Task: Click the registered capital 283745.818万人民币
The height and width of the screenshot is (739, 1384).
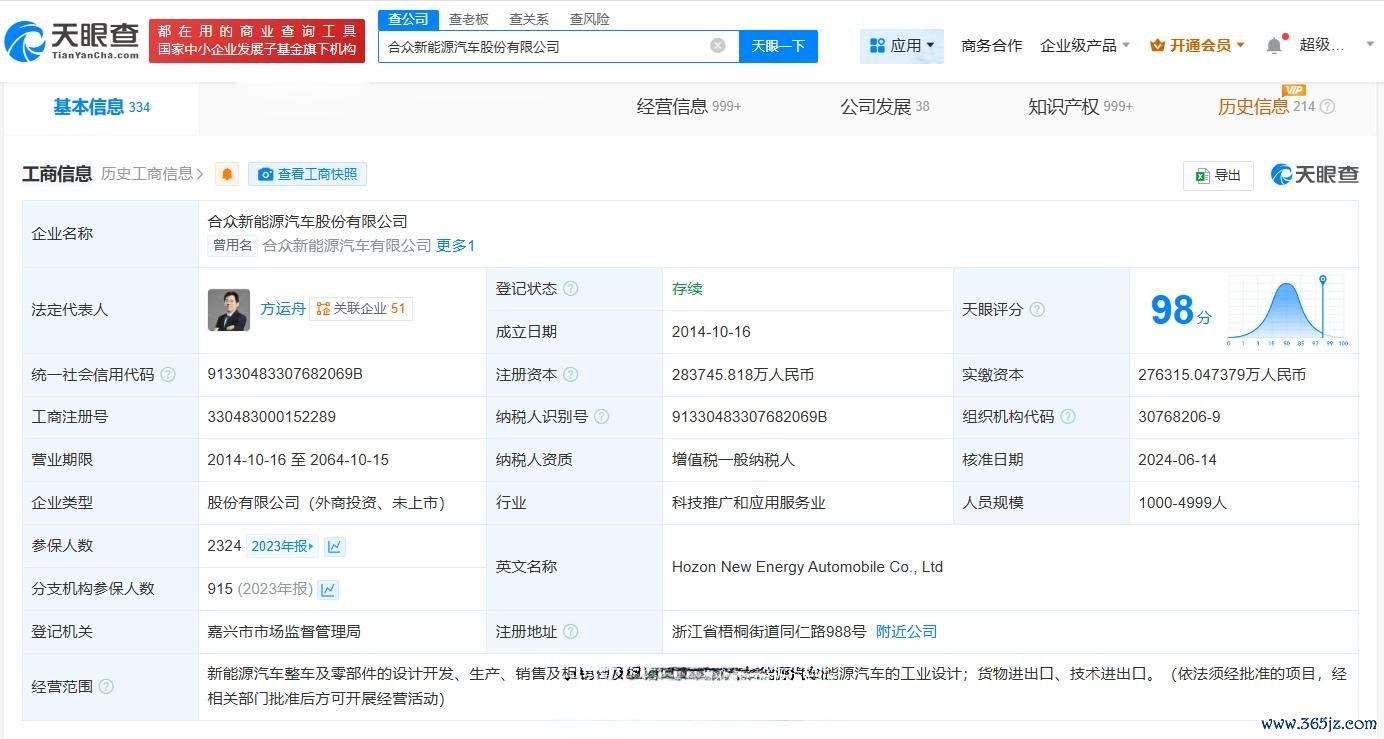Action: [743, 375]
